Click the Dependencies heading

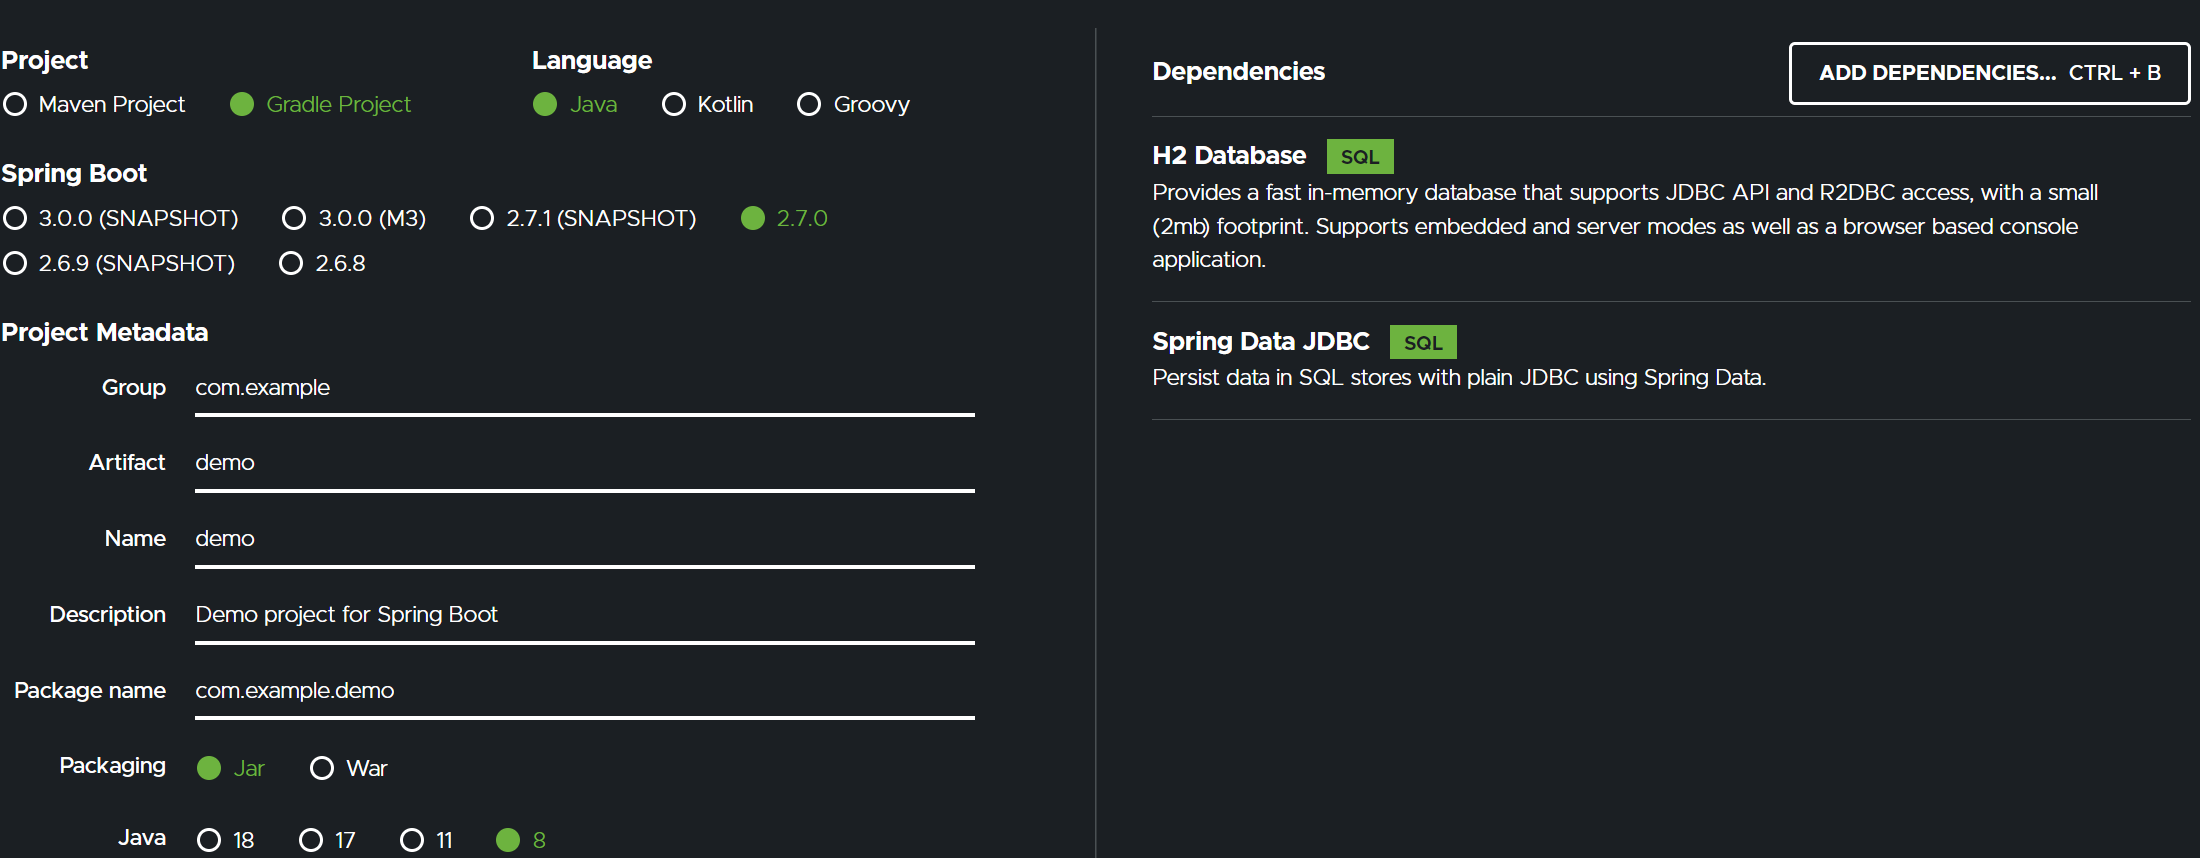1238,72
